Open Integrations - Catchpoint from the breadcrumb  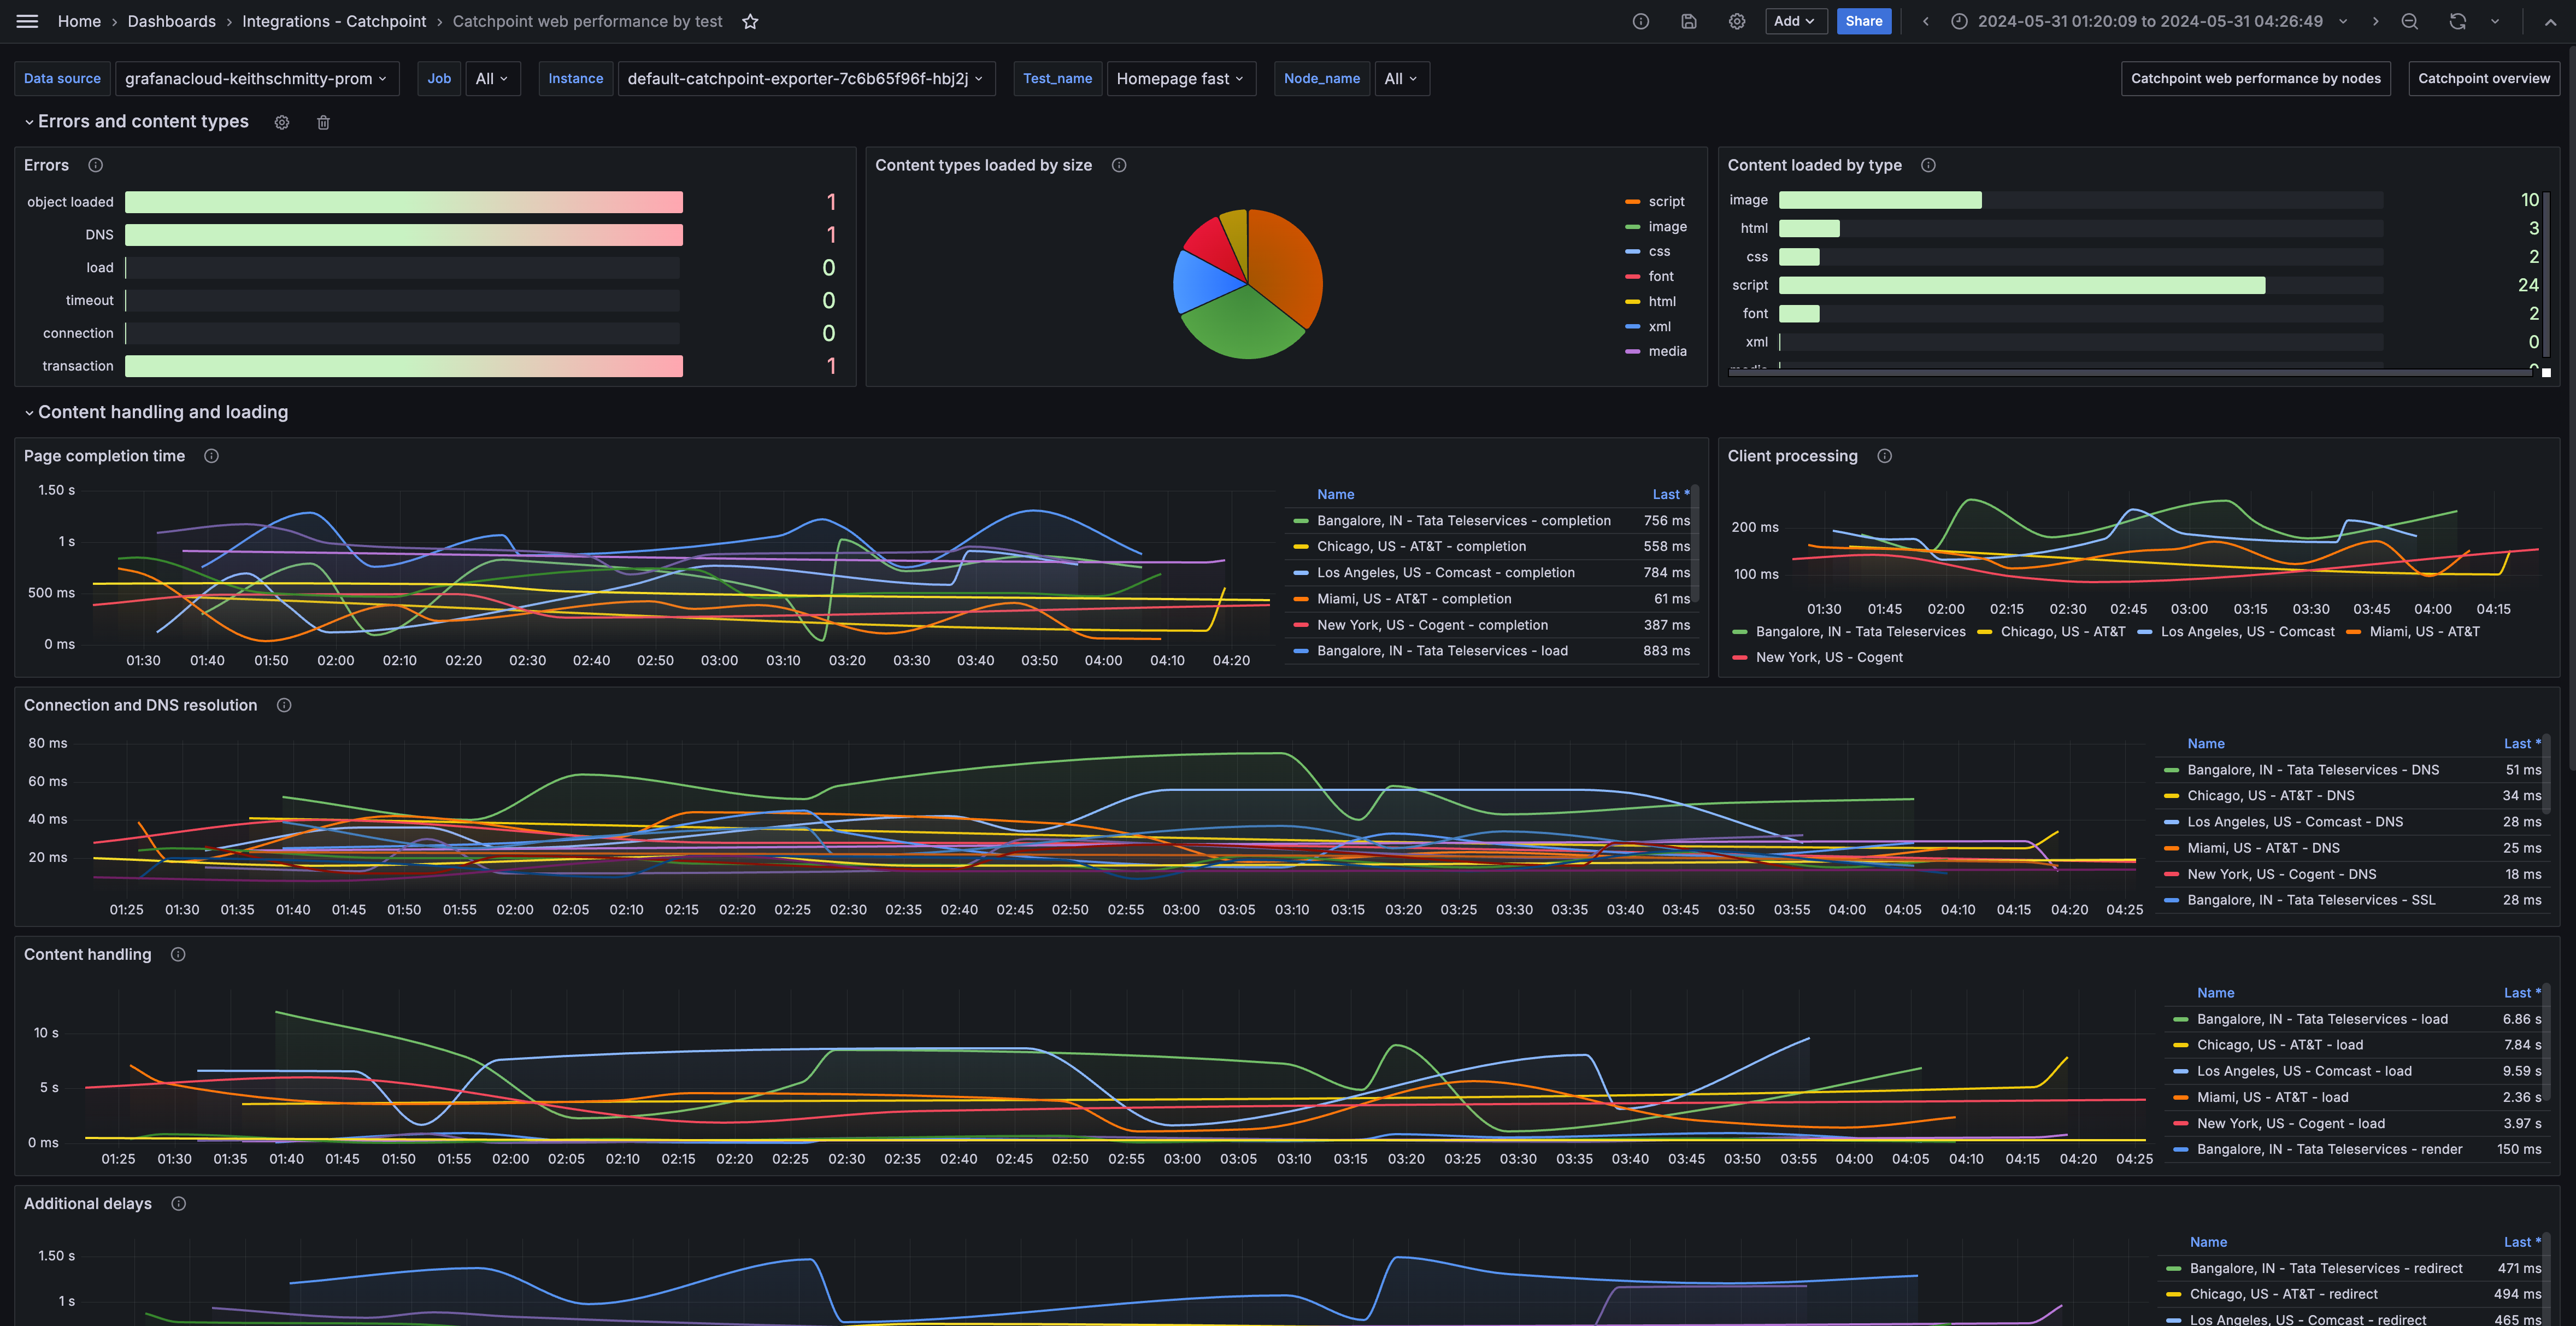point(334,21)
